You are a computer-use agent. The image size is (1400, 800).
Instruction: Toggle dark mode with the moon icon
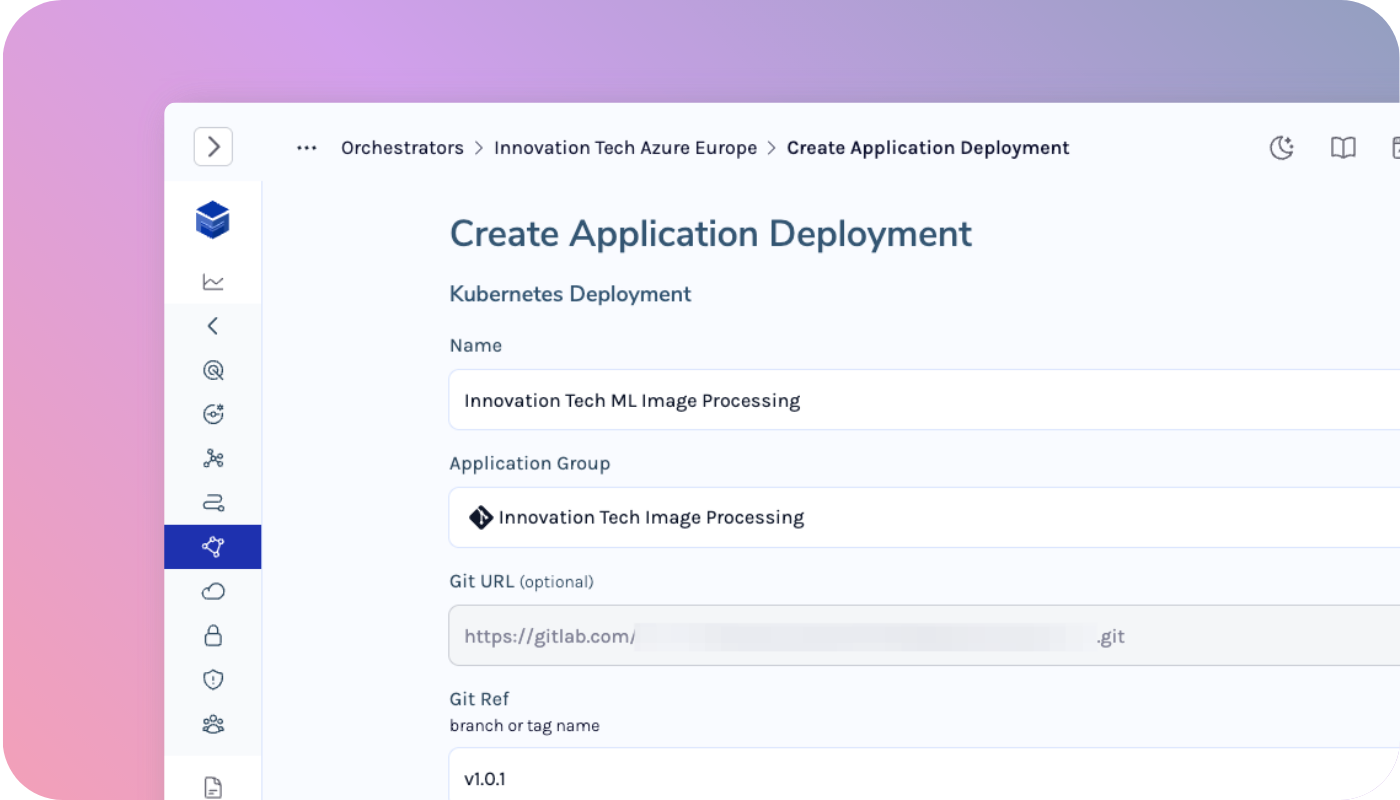1282,147
